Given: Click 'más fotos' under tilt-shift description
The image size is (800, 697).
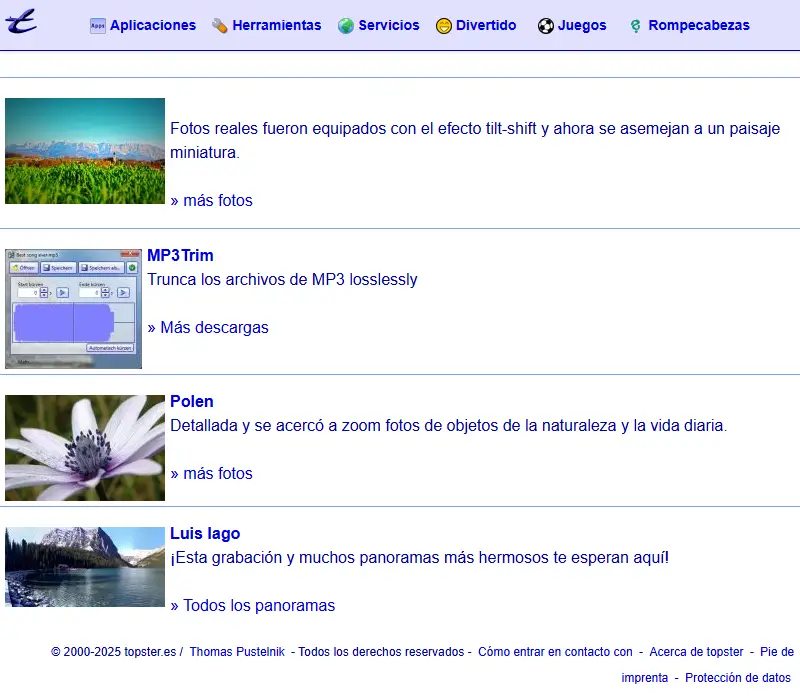Looking at the screenshot, I should (x=211, y=201).
